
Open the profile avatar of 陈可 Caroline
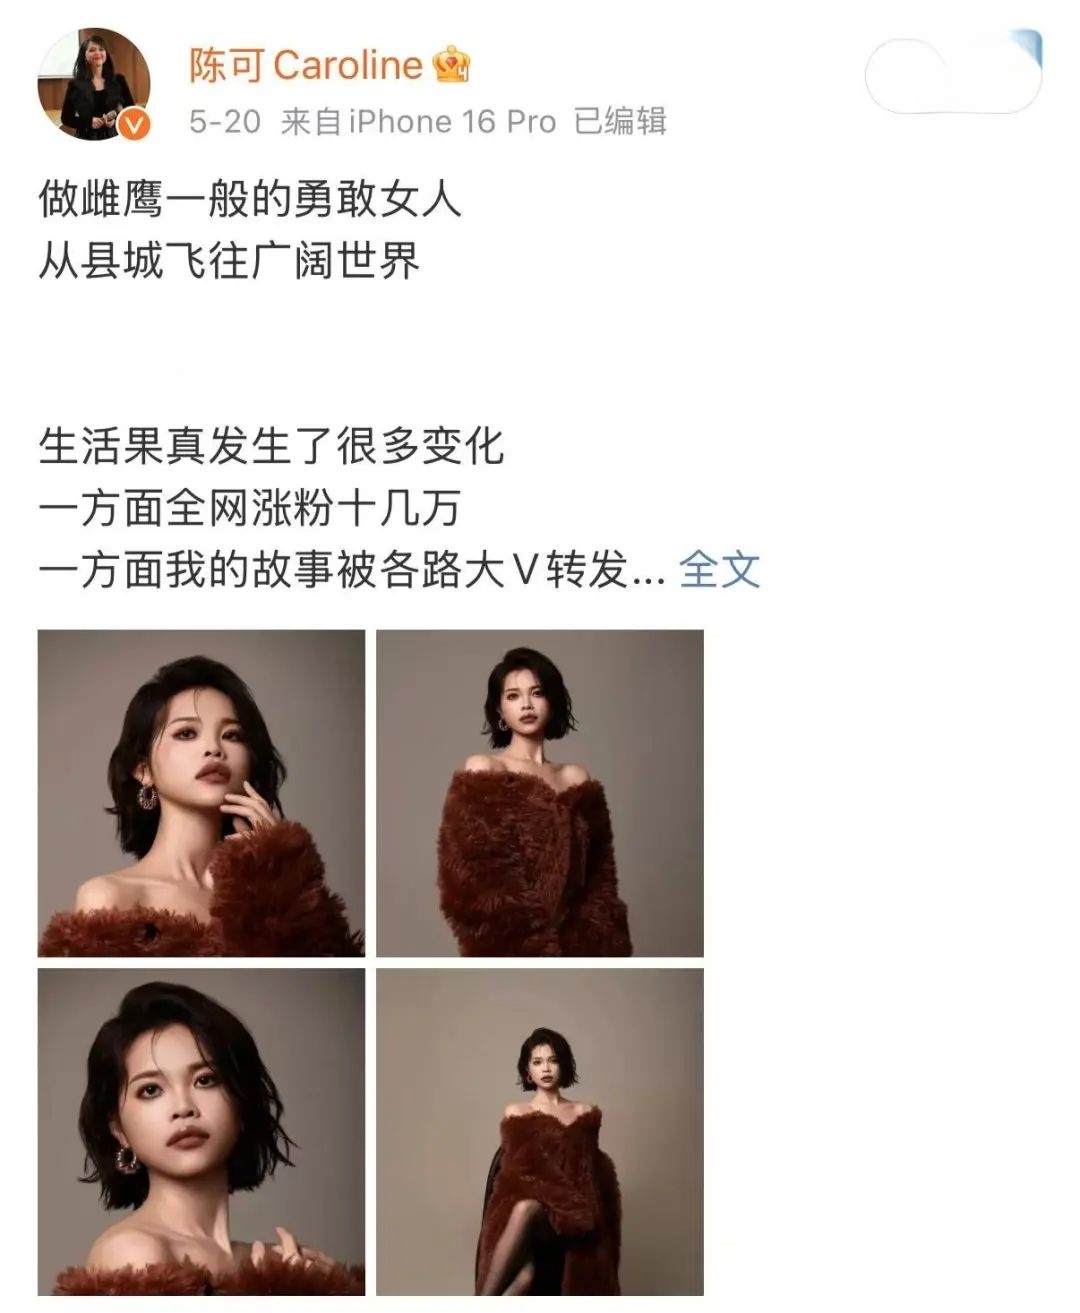pyautogui.click(x=93, y=85)
